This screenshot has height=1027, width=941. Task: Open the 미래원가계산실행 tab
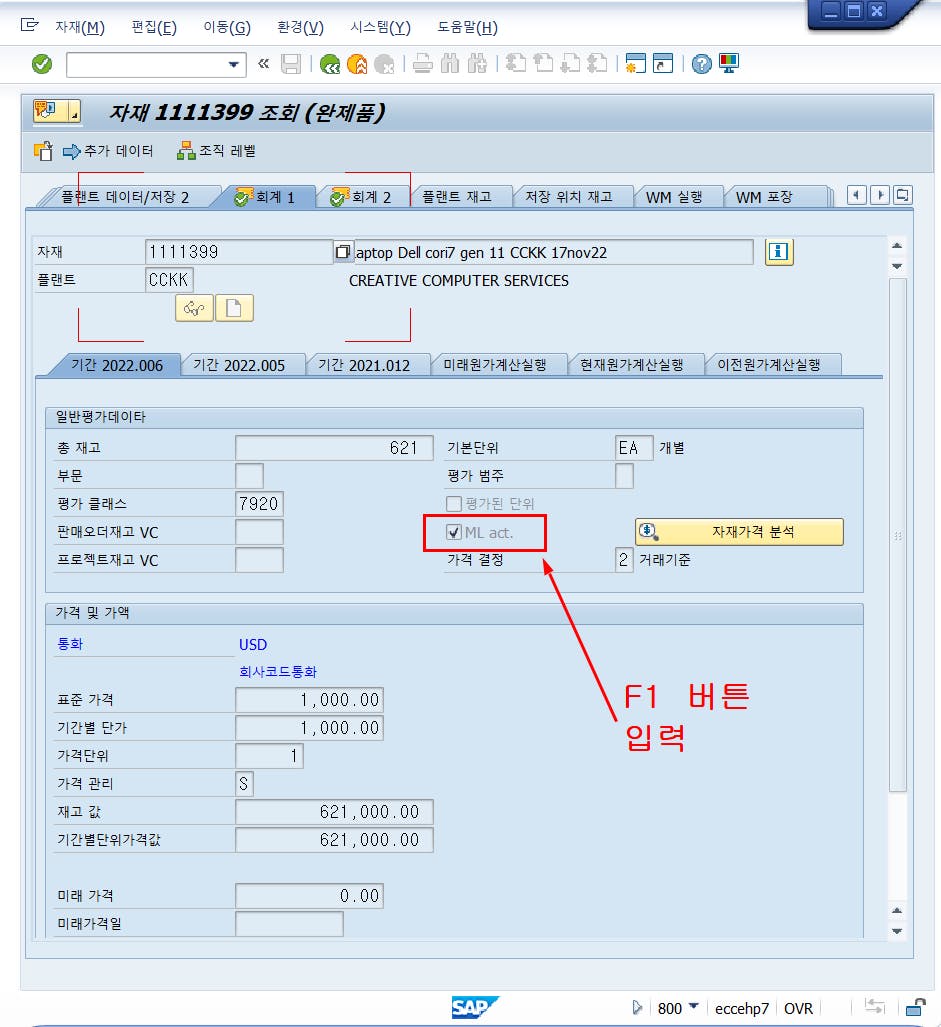click(494, 365)
